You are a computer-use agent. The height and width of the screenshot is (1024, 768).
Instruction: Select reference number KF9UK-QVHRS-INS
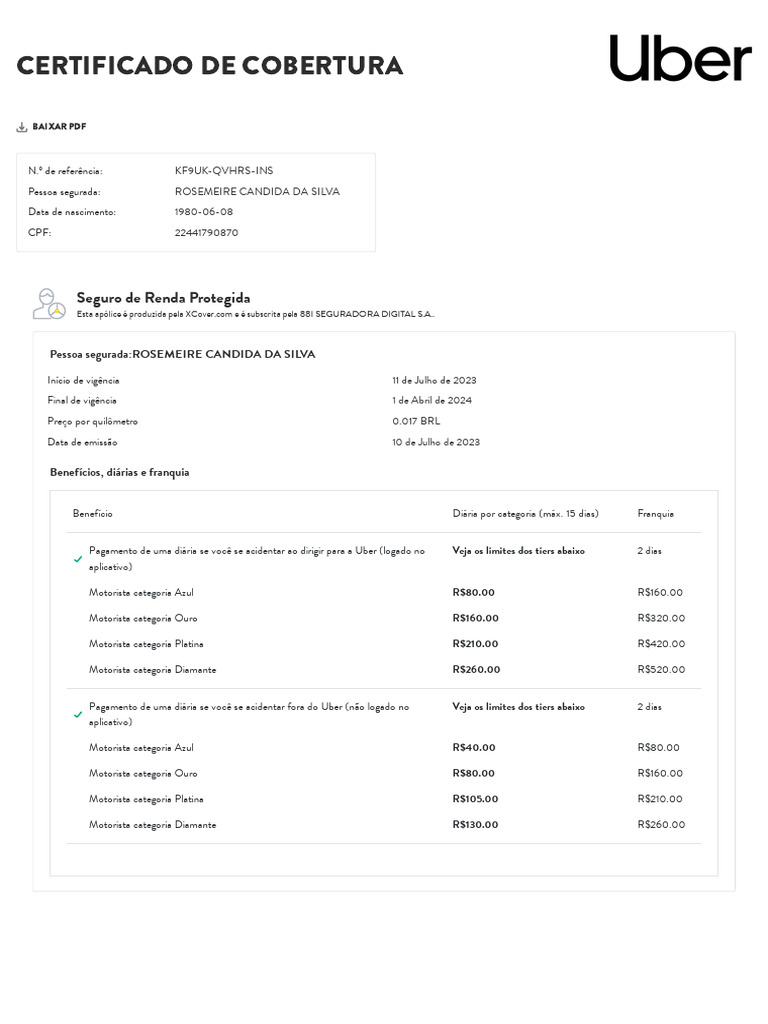point(224,170)
